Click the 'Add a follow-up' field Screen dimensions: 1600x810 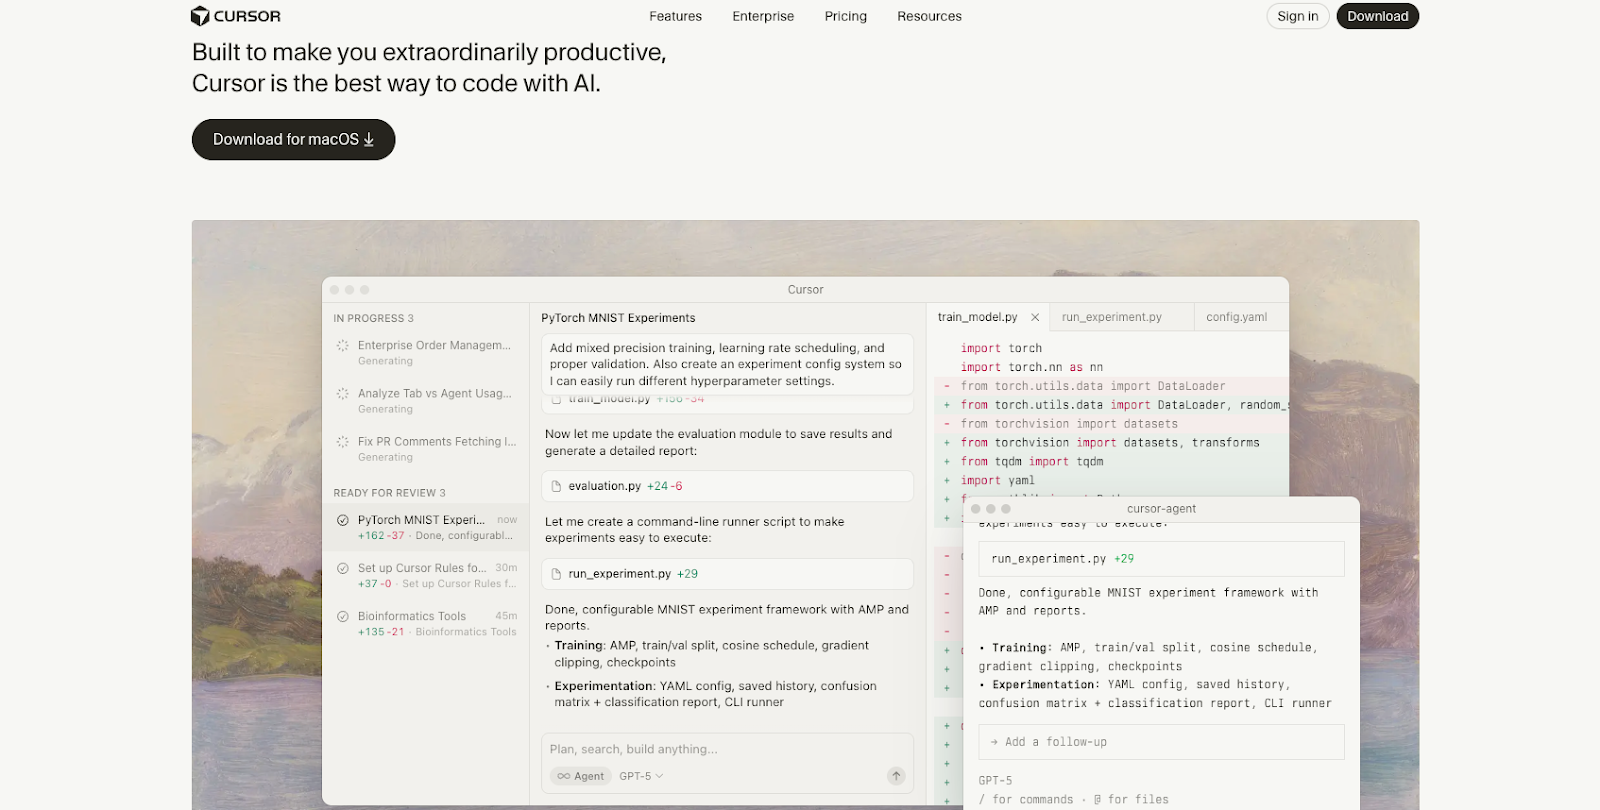(x=1160, y=742)
